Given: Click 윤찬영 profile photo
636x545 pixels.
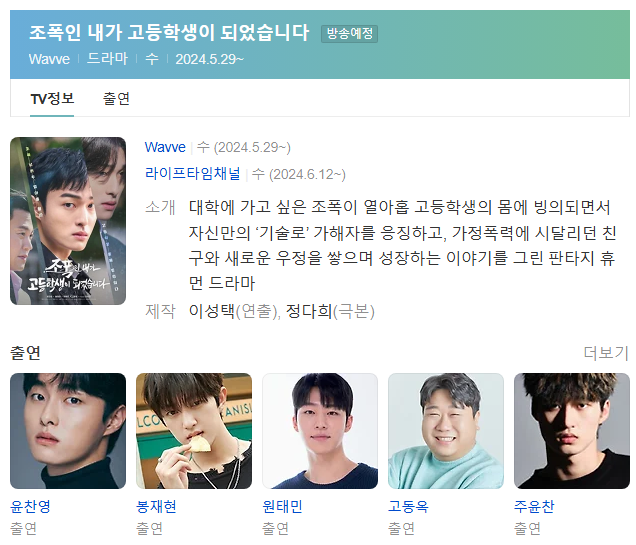Looking at the screenshot, I should 68,431.
